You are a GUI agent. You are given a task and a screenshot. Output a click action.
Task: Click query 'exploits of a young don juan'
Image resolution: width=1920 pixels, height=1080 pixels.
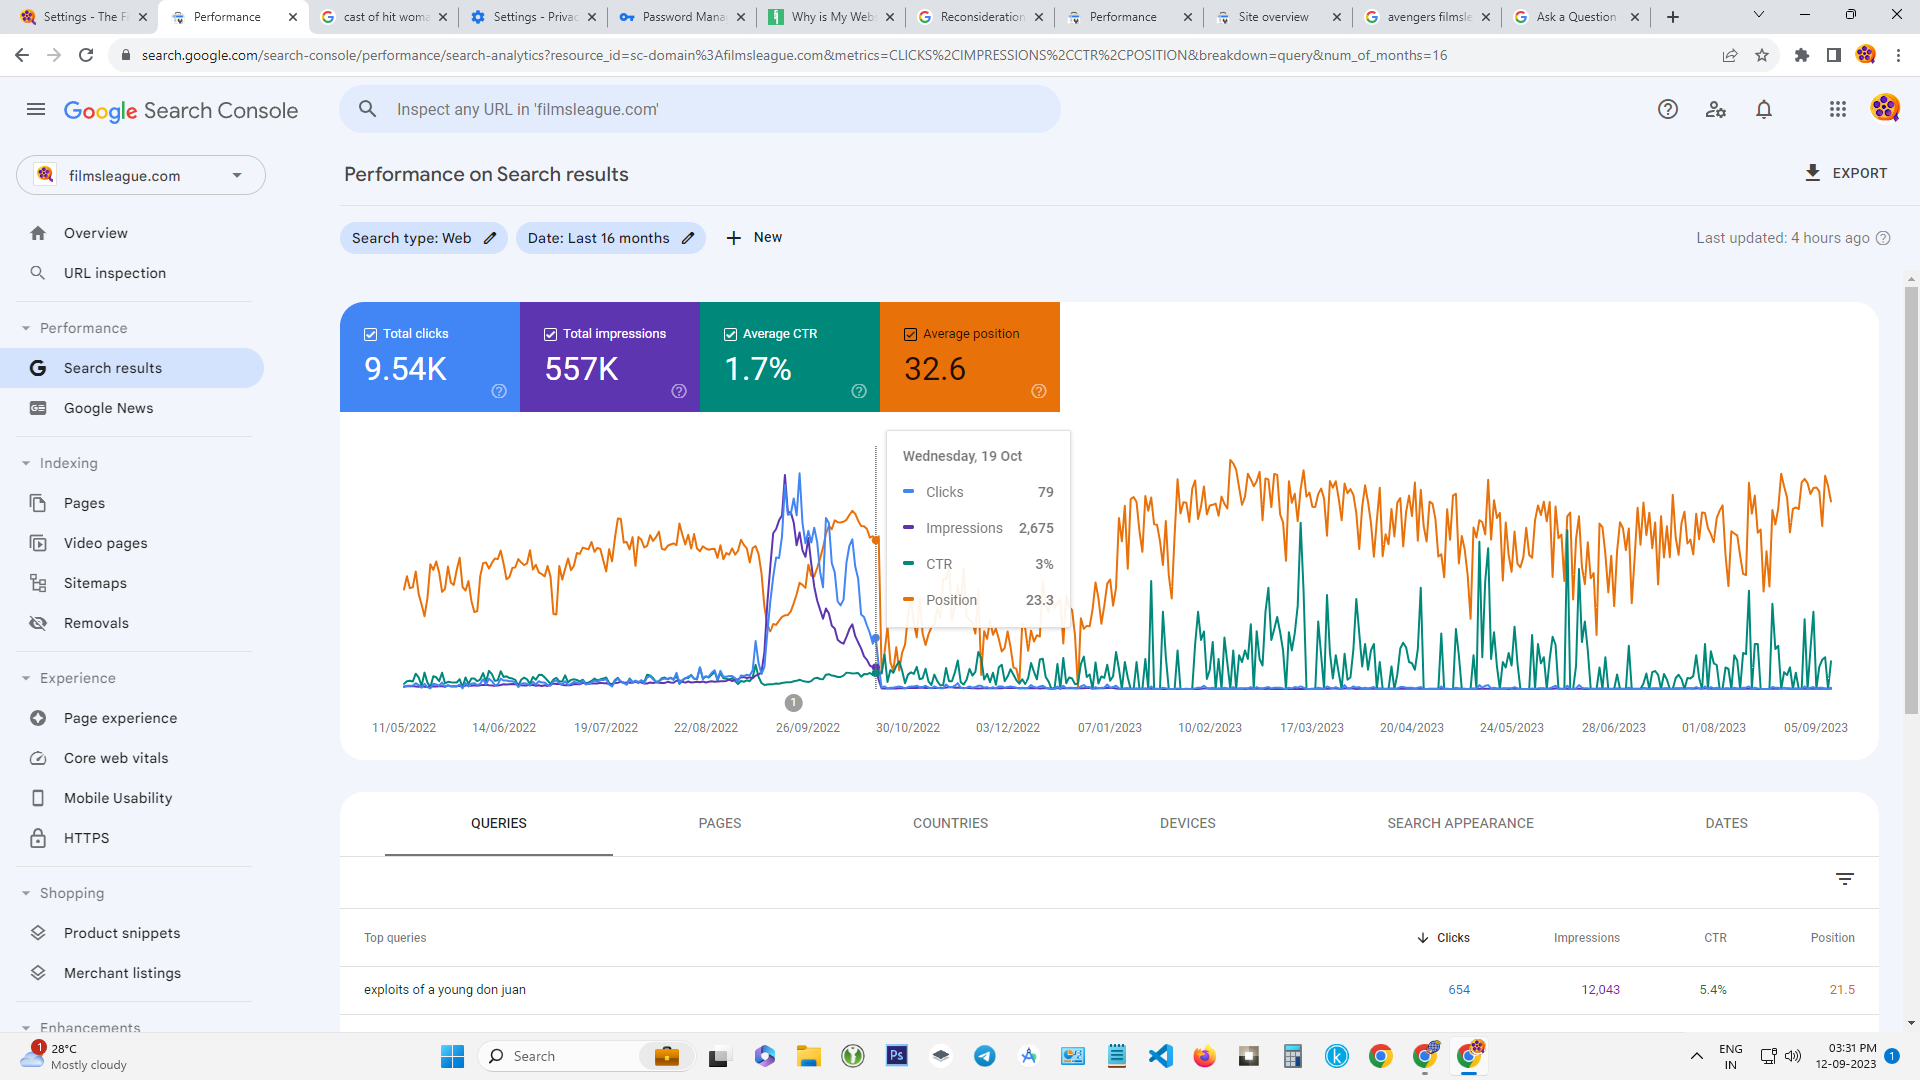[445, 990]
